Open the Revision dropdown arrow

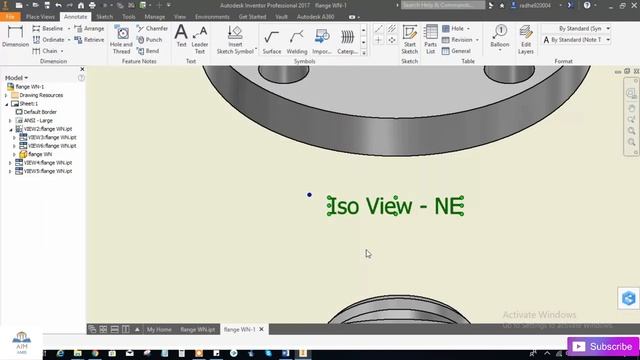(x=477, y=40)
